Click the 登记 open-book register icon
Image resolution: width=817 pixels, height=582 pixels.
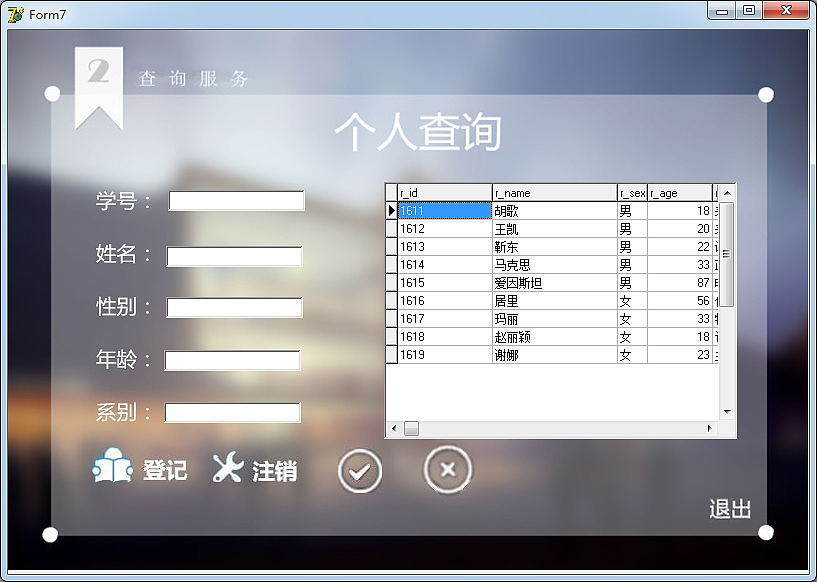110,468
